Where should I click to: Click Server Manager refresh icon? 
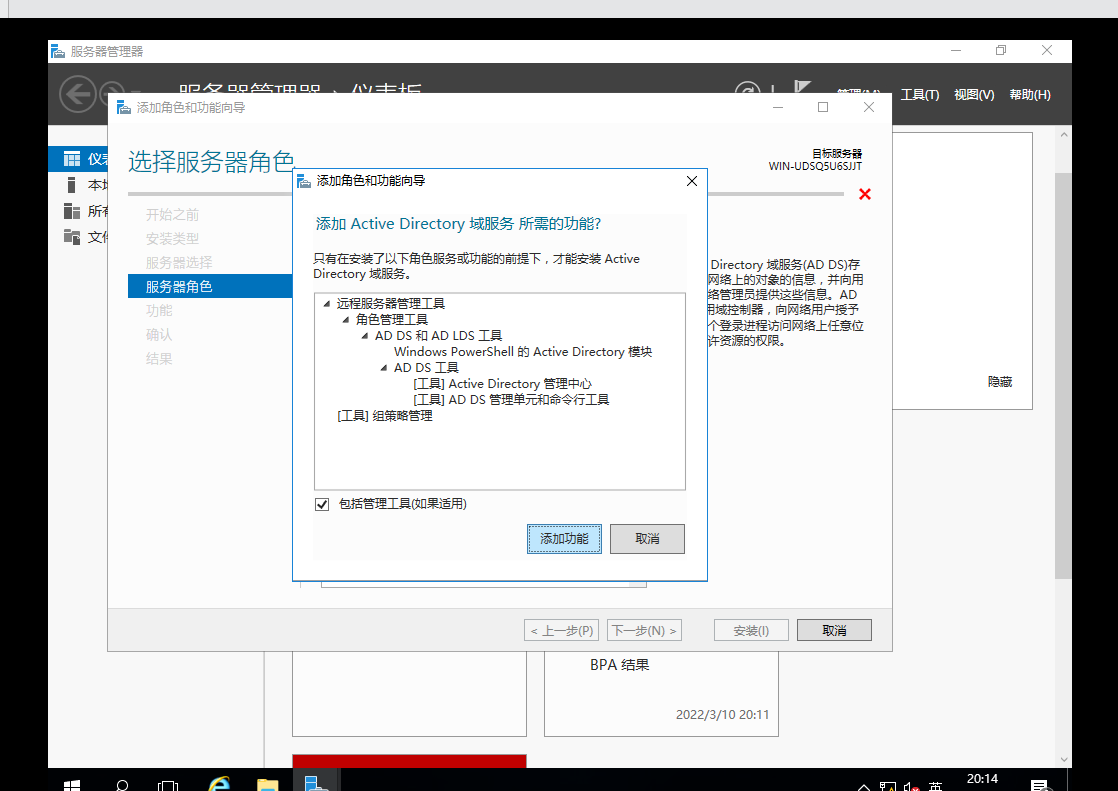[747, 88]
